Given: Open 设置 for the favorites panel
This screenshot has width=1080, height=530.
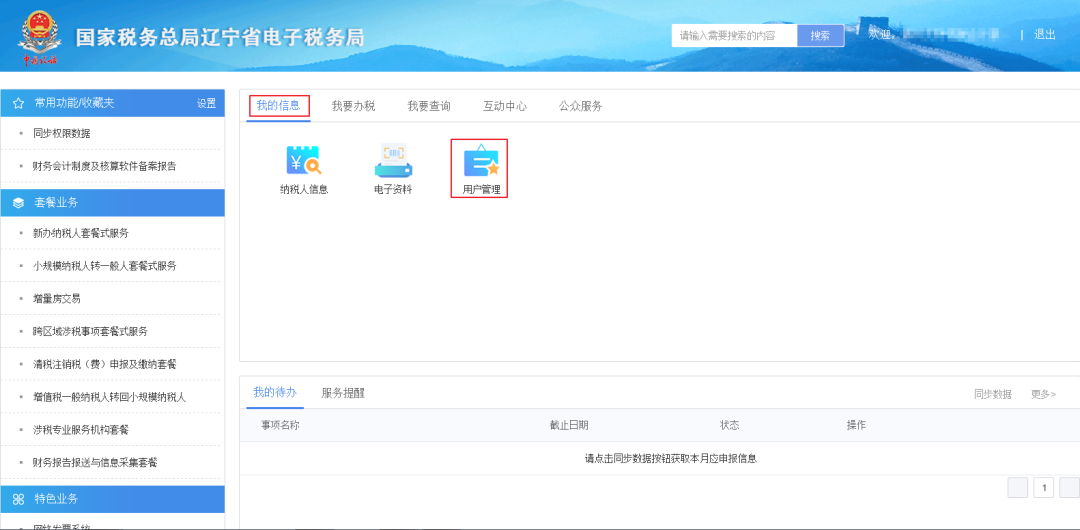Looking at the screenshot, I should [x=207, y=103].
